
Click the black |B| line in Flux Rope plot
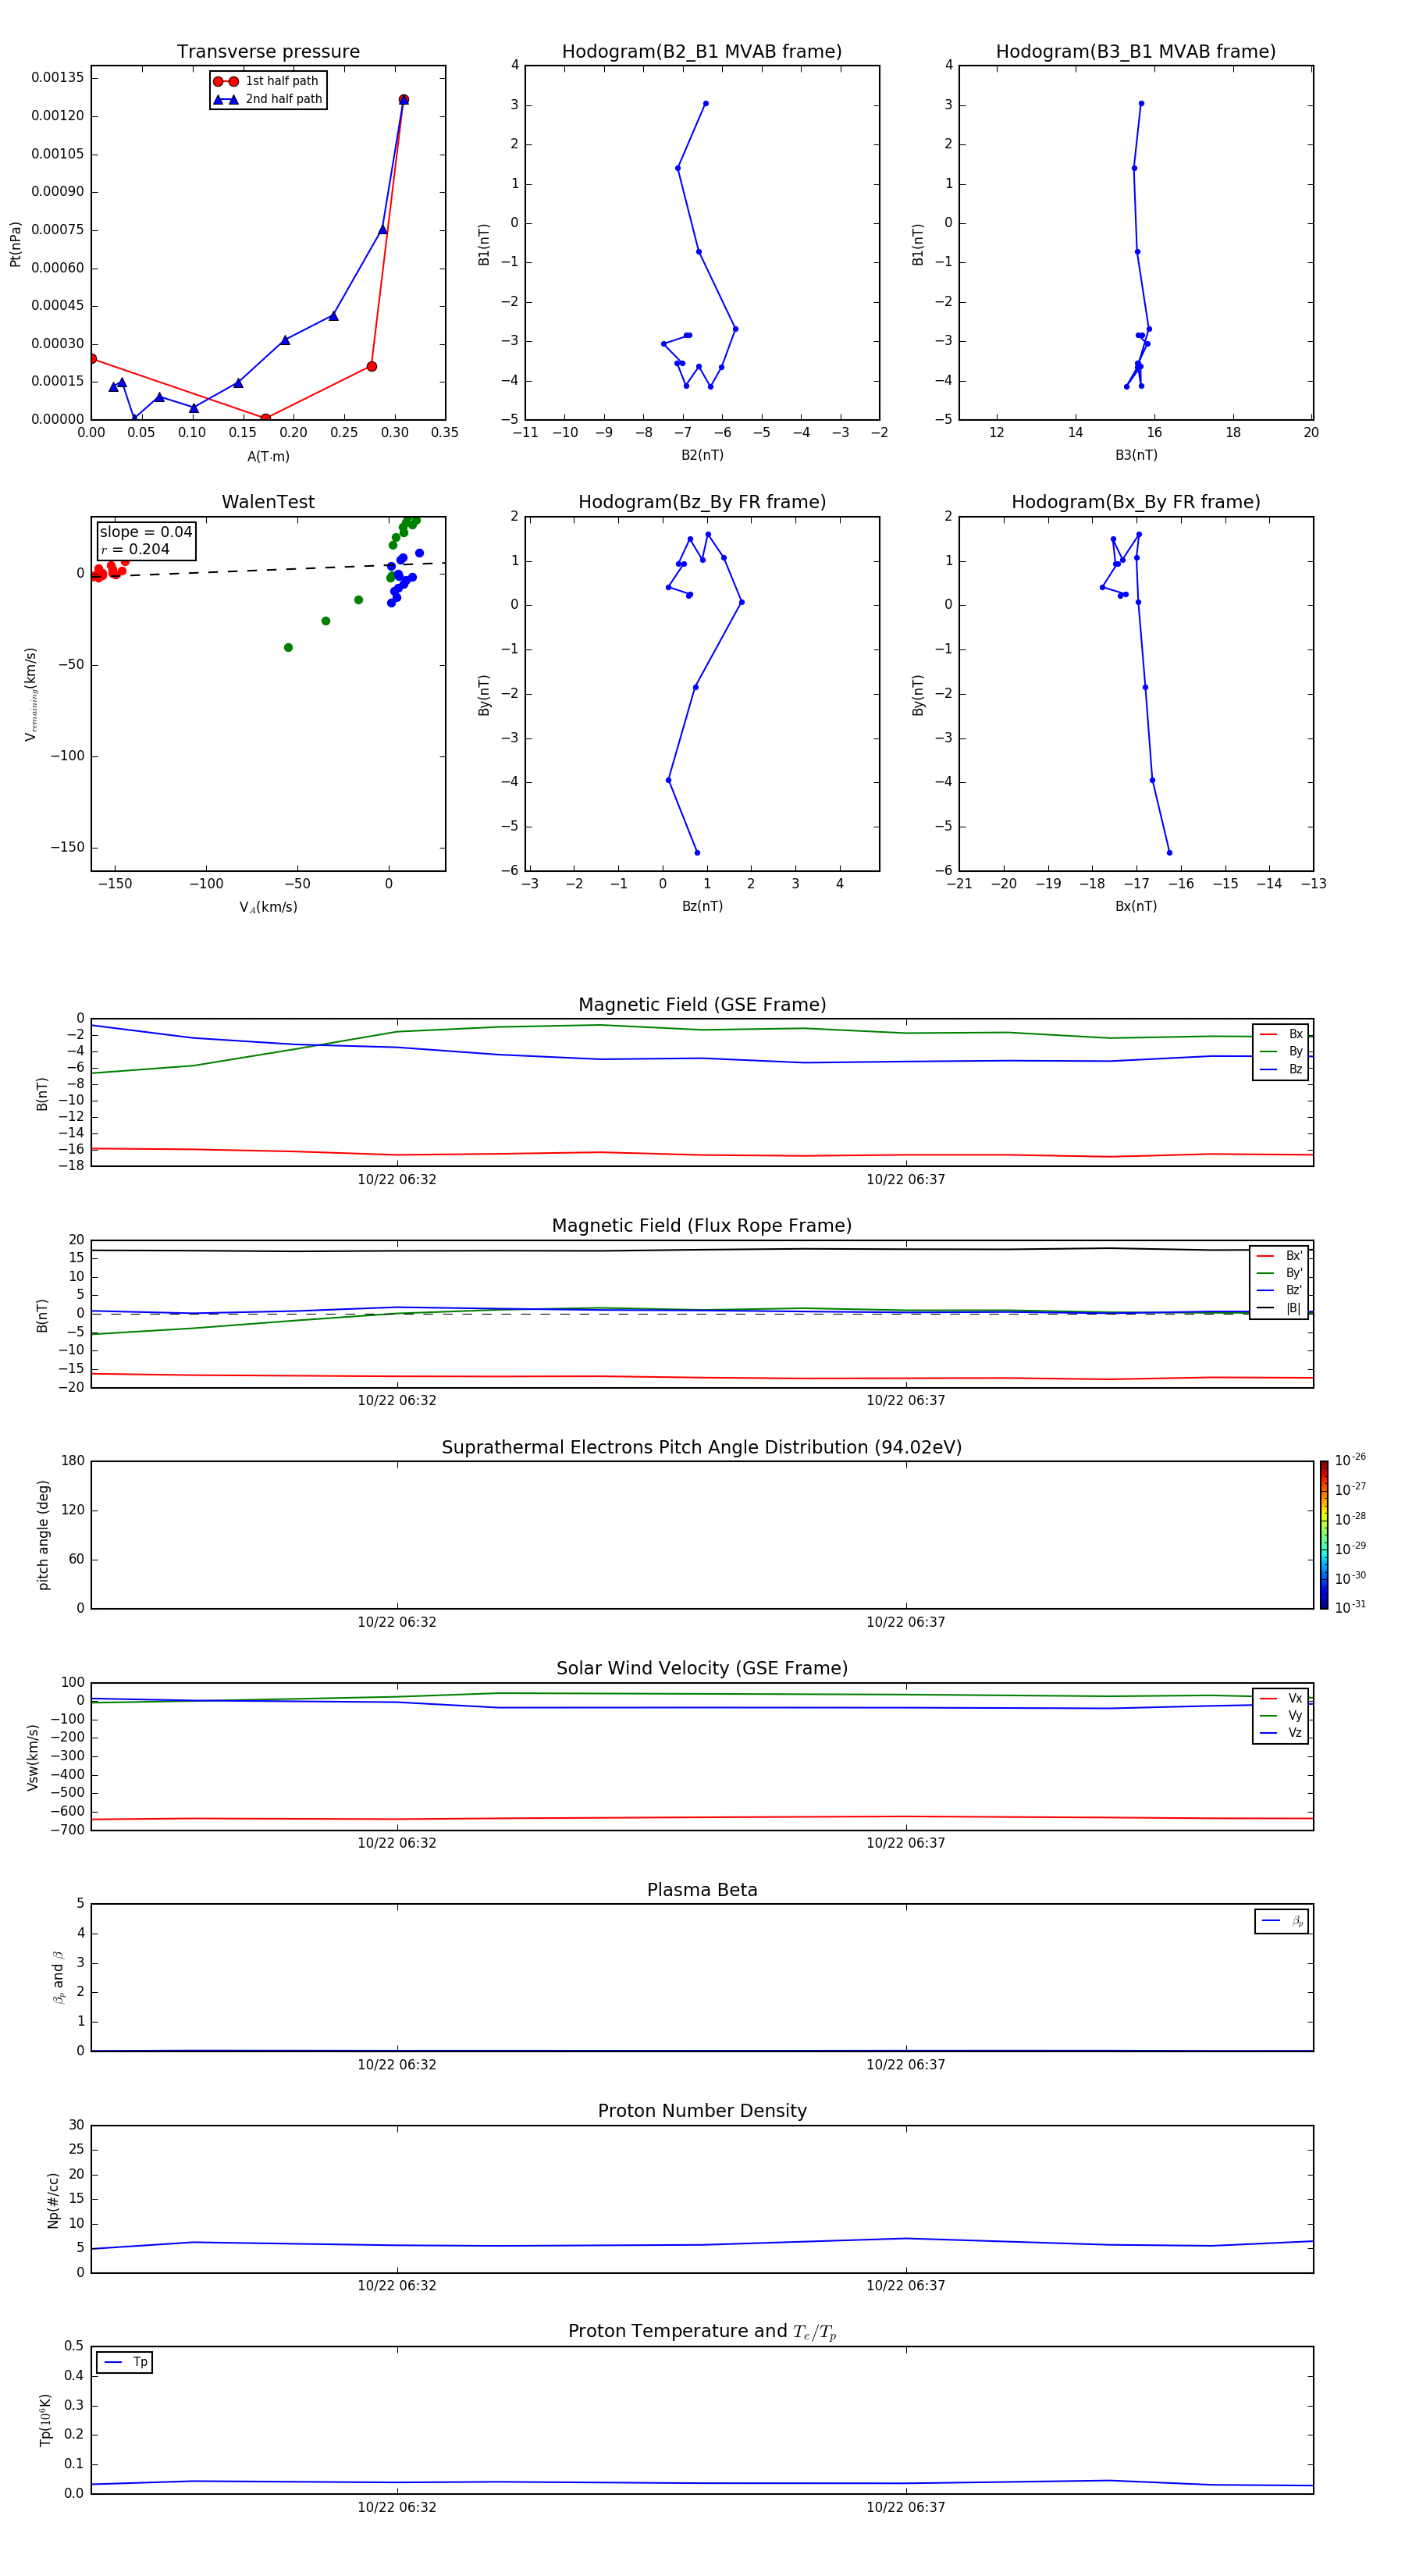[702, 1250]
